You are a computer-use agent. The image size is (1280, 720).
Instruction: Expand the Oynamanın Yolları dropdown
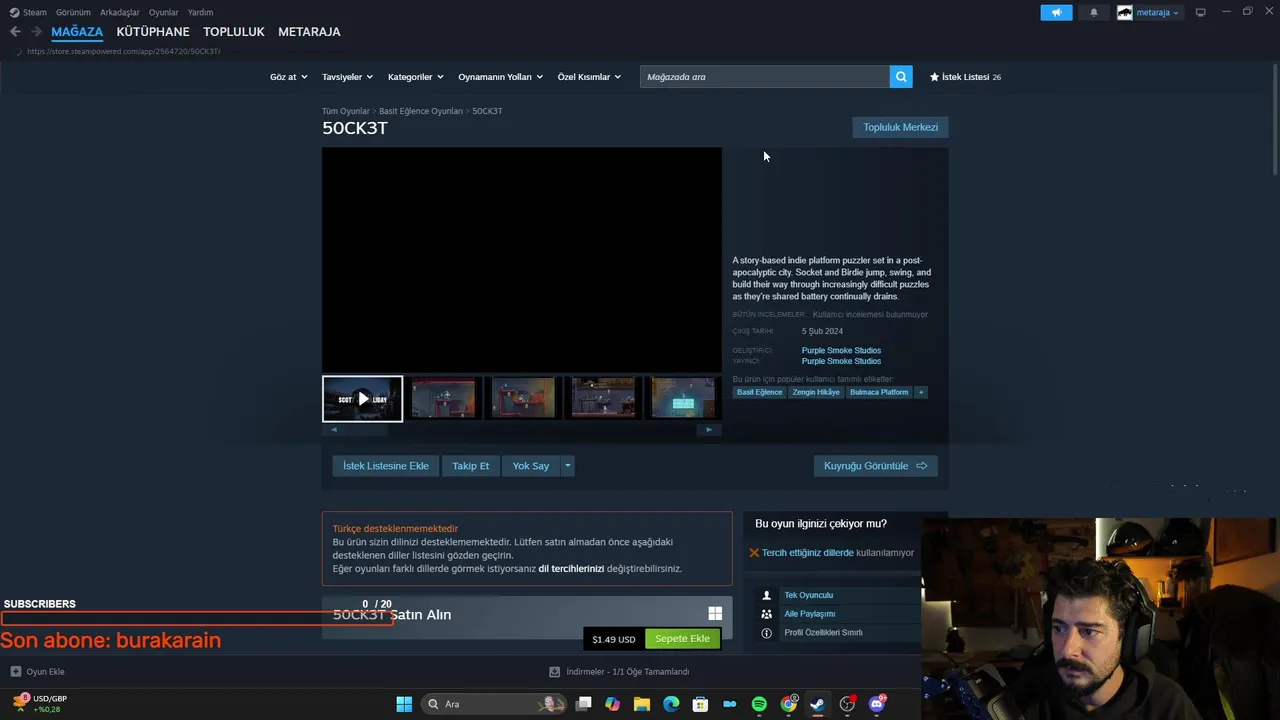click(500, 77)
